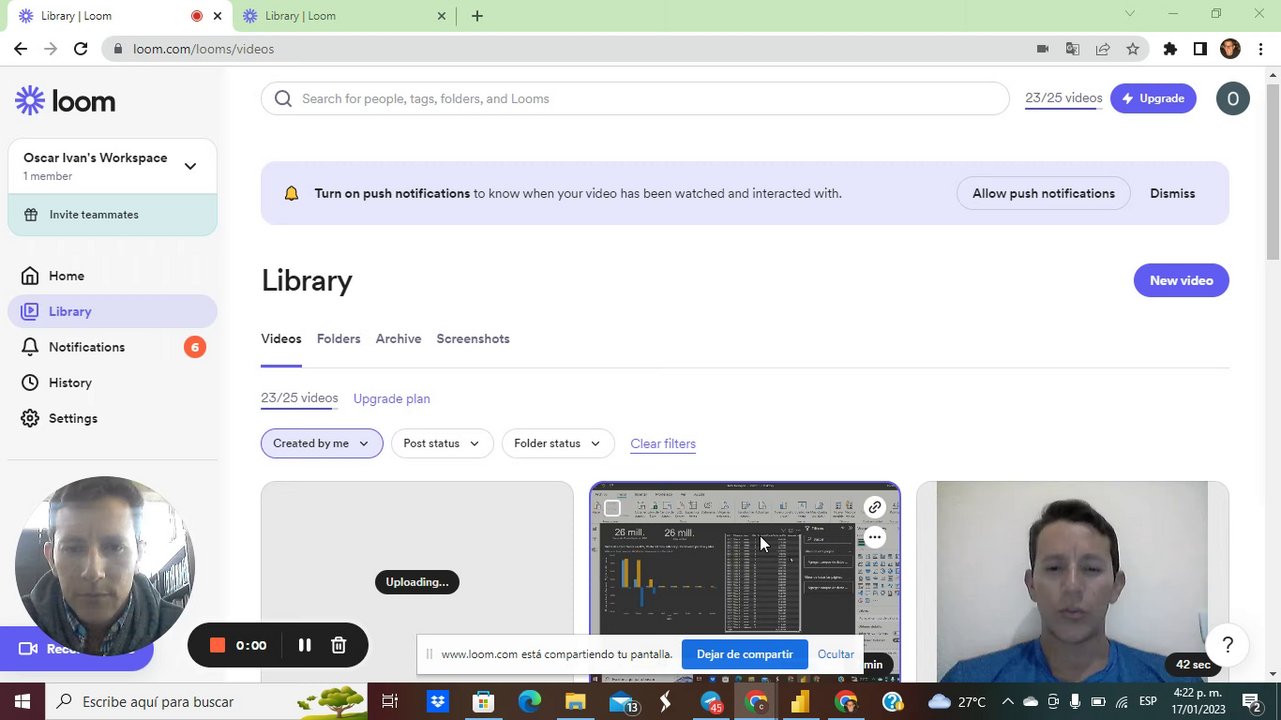The height and width of the screenshot is (720, 1281).
Task: Switch to the Archive tab
Action: coord(398,339)
